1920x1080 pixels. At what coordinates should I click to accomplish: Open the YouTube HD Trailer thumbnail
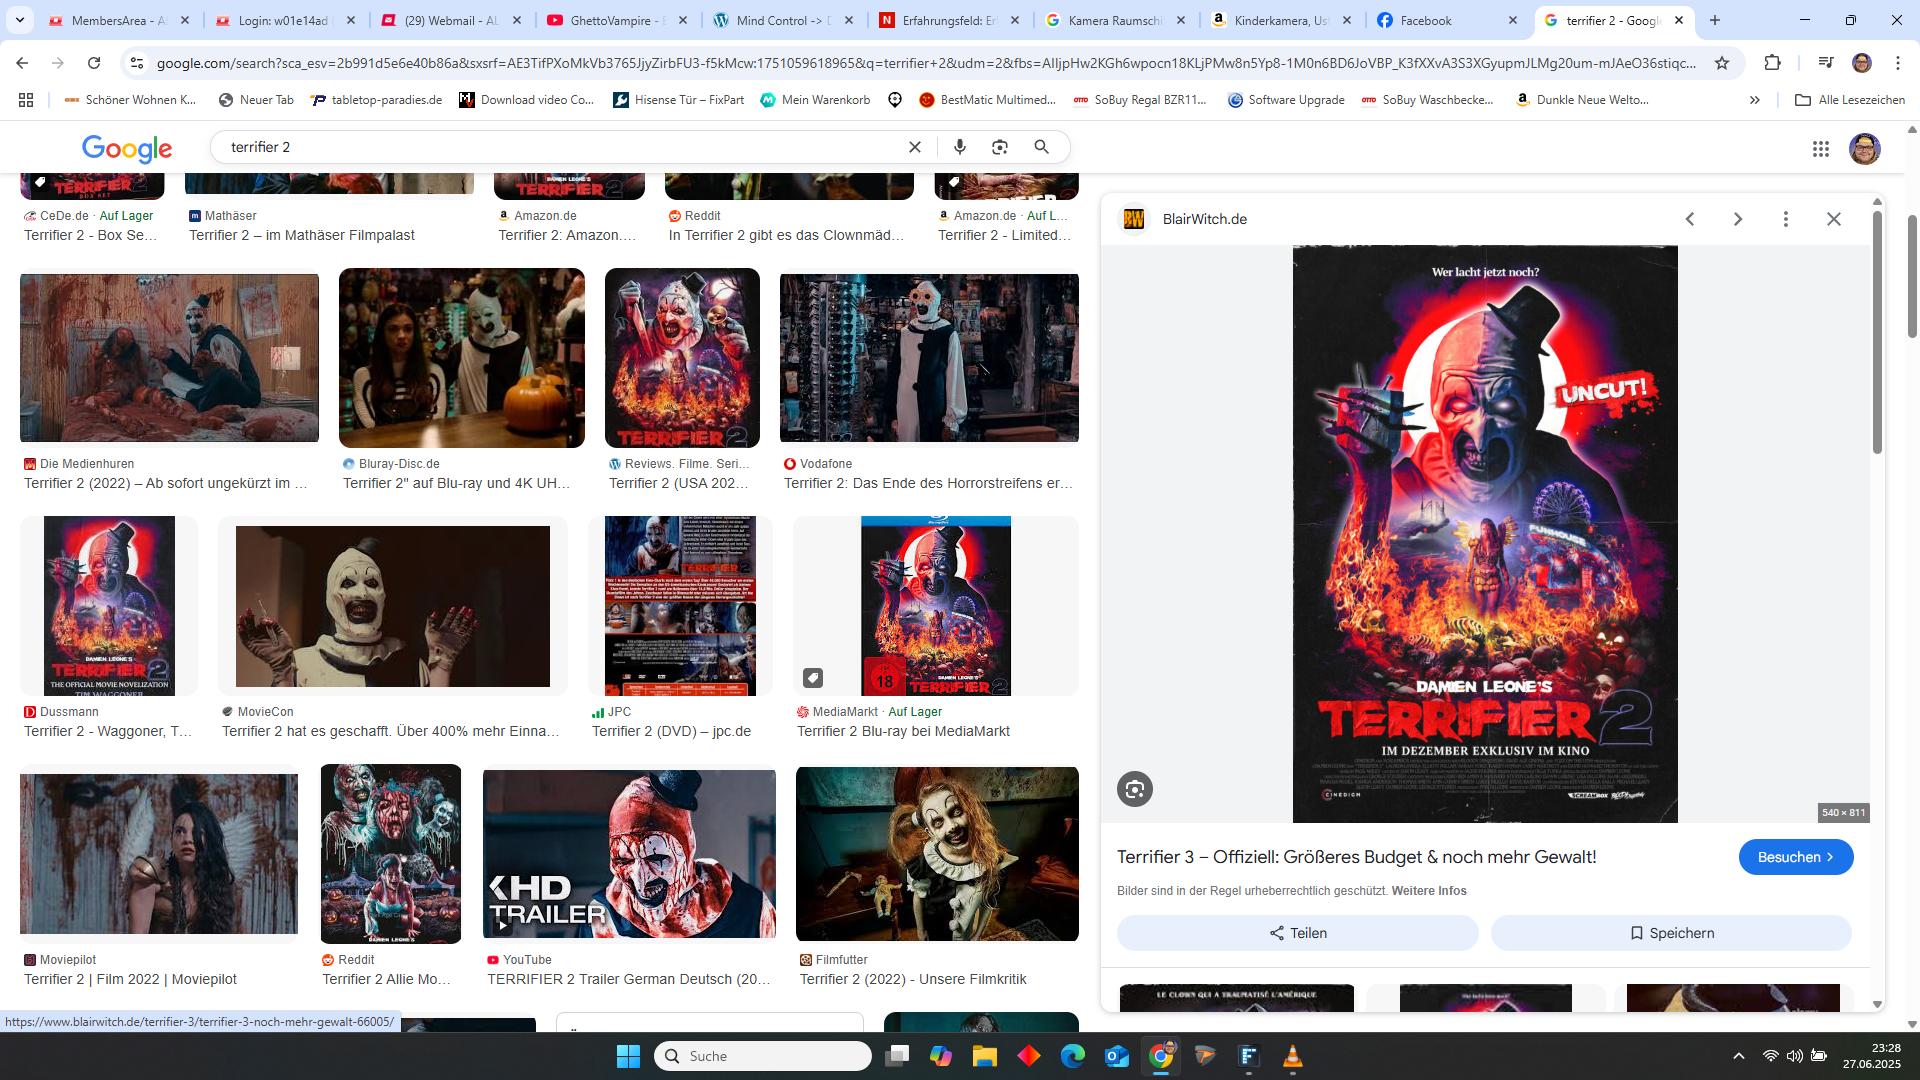pyautogui.click(x=629, y=854)
